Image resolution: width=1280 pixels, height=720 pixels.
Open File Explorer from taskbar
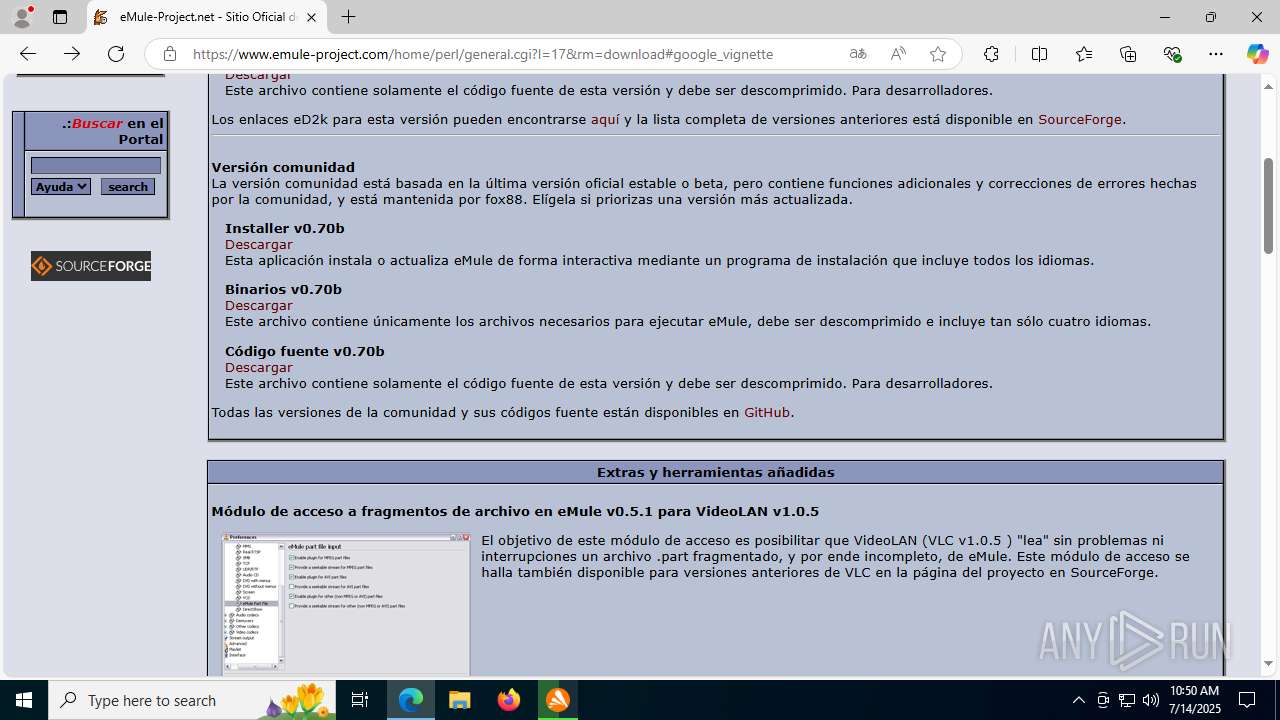(x=459, y=700)
